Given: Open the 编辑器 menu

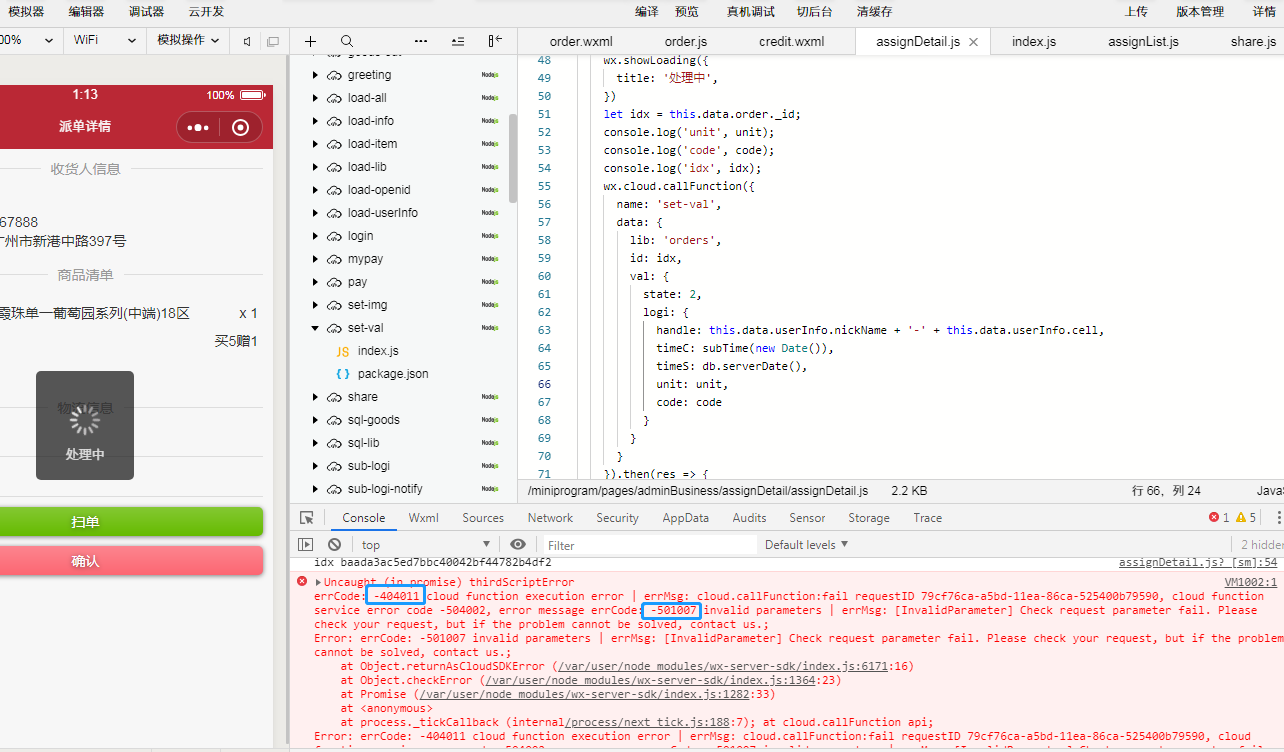Looking at the screenshot, I should point(86,11).
